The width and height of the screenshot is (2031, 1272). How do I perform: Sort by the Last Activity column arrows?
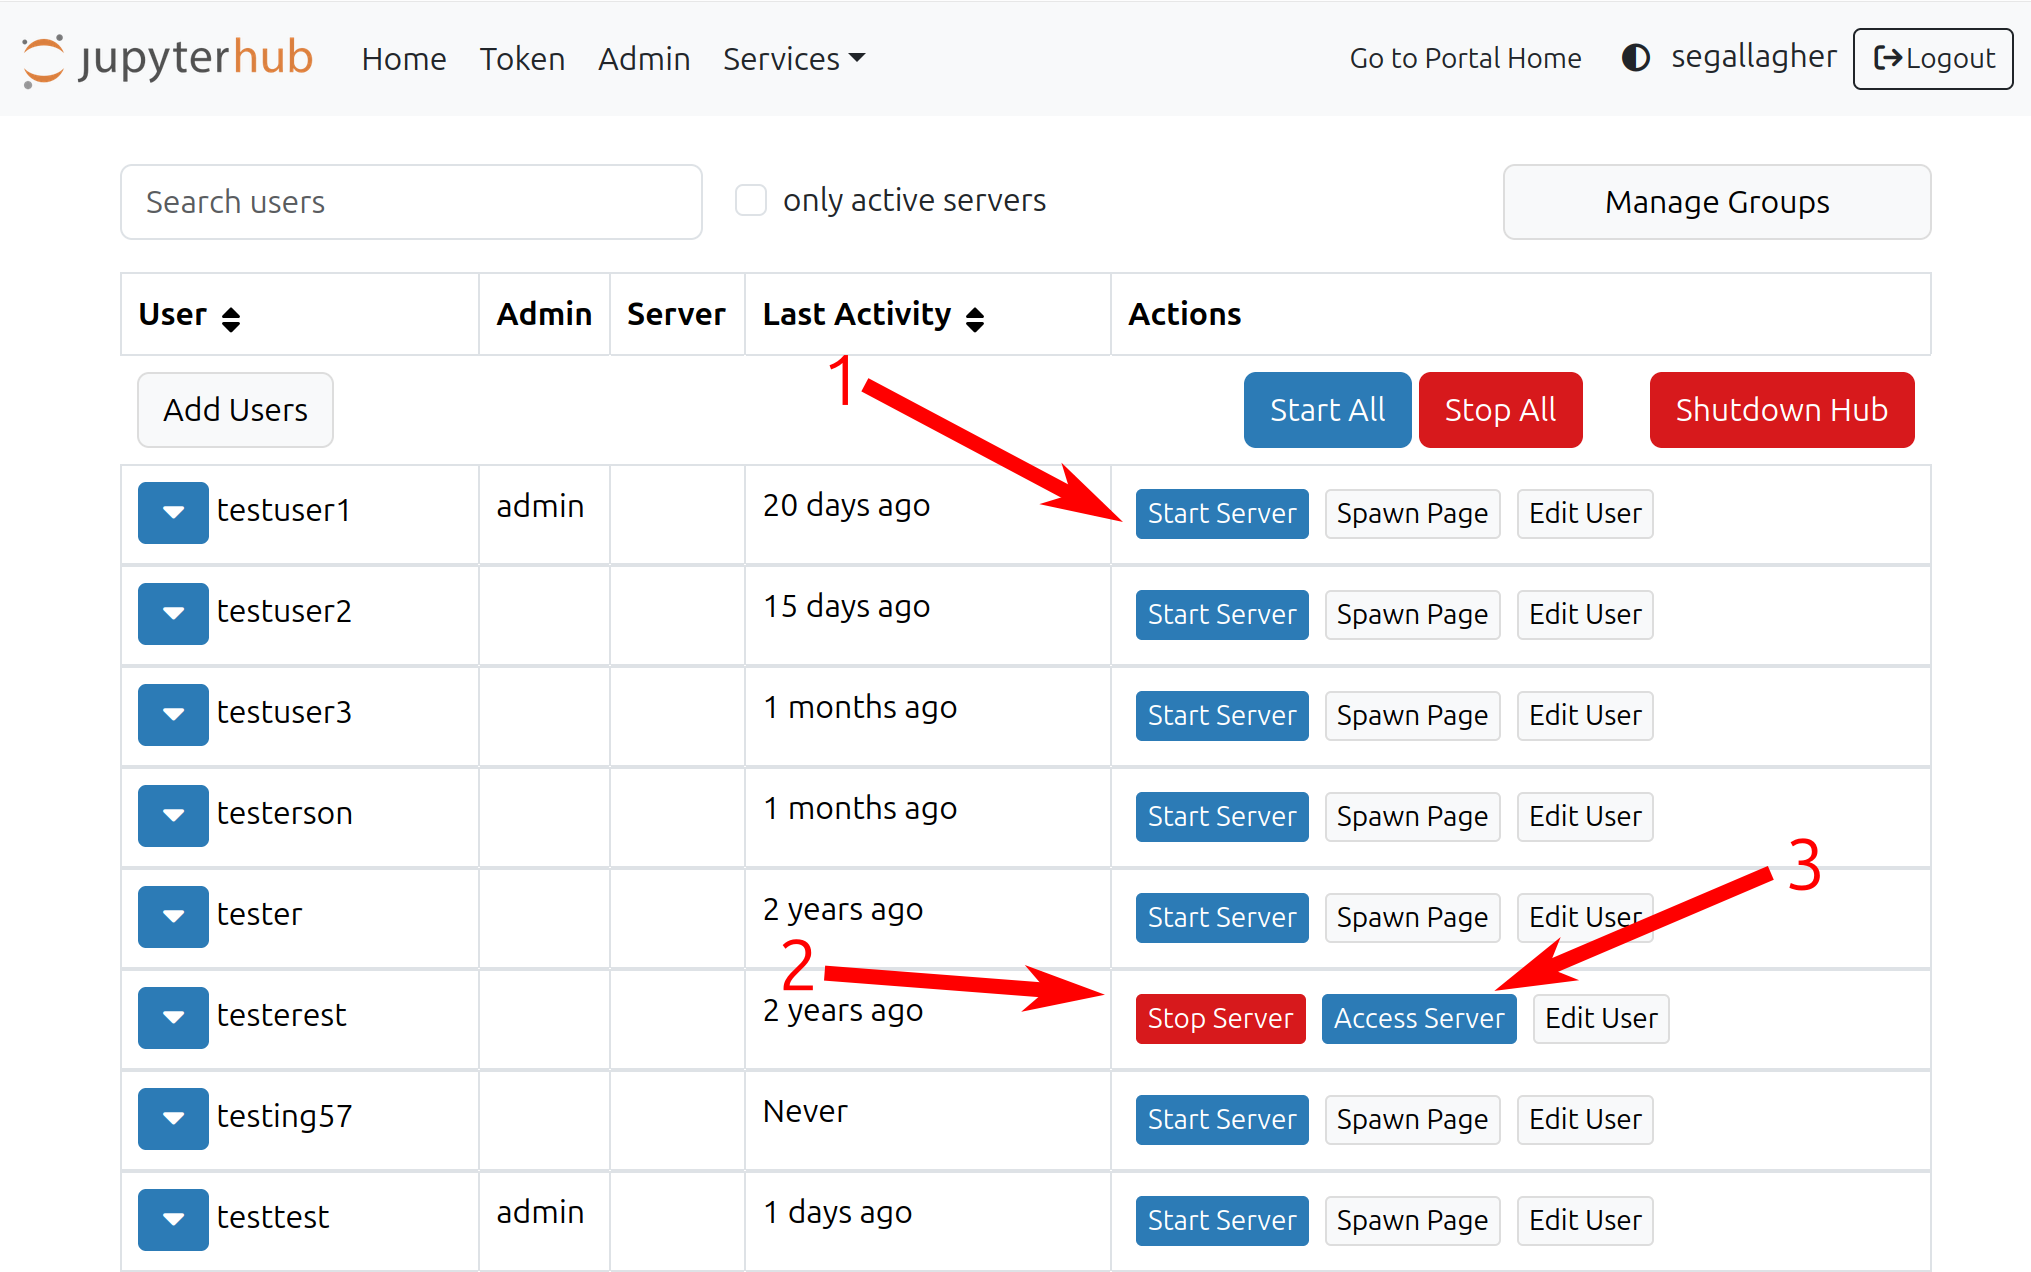[975, 318]
